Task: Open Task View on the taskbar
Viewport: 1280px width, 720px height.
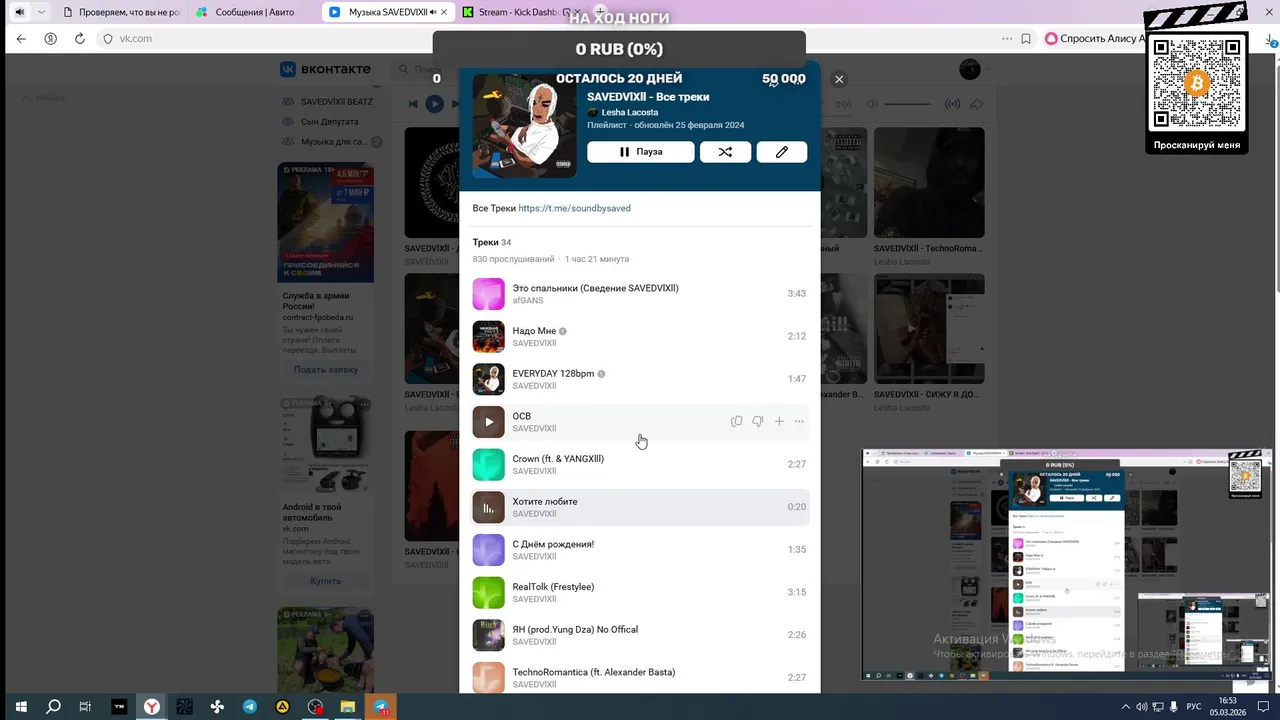Action: [x=86, y=707]
